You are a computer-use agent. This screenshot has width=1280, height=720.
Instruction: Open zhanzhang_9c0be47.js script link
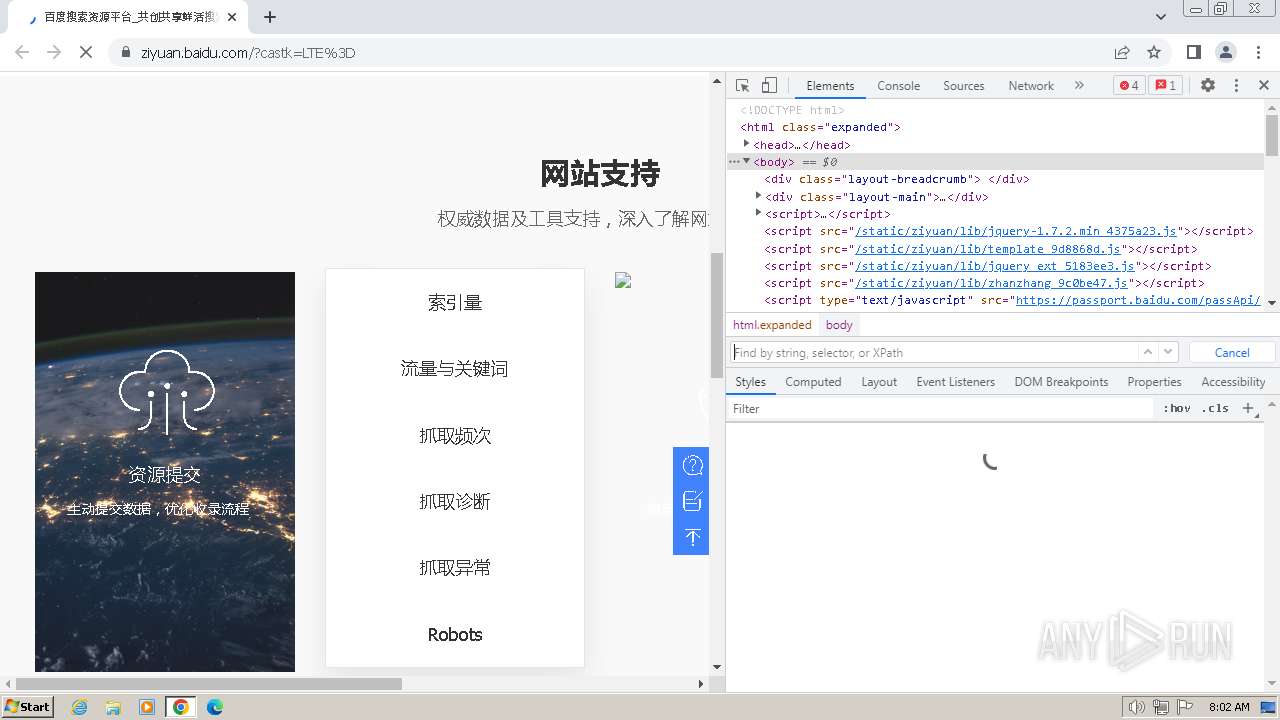(x=990, y=283)
